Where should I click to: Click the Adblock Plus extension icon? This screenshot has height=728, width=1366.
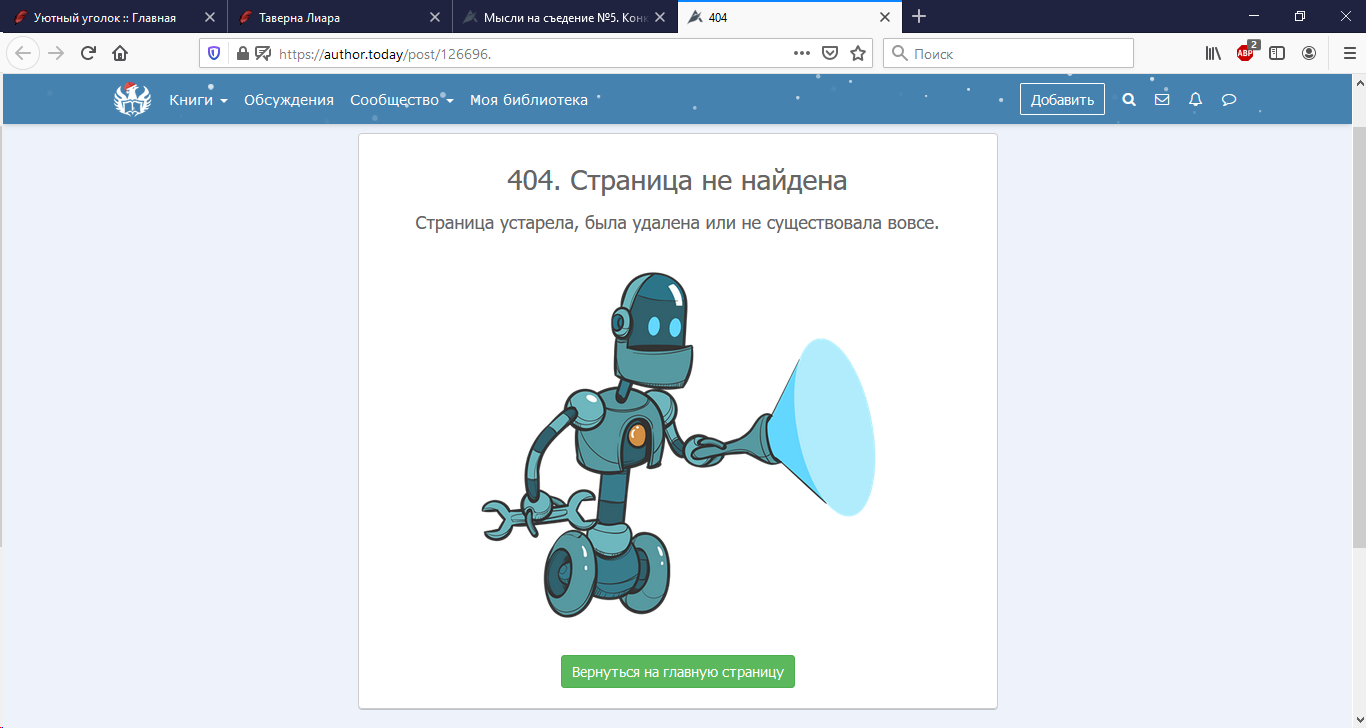[x=1245, y=53]
